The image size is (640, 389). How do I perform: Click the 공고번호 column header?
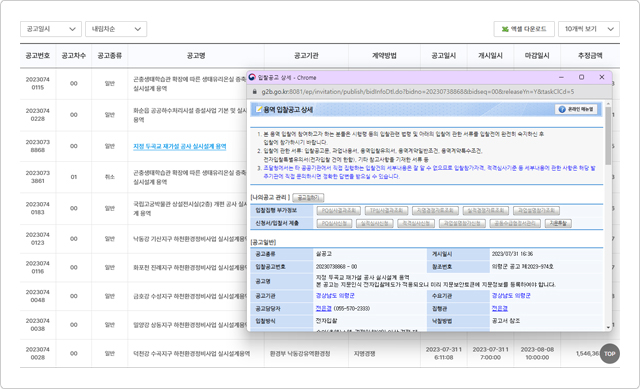point(38,56)
